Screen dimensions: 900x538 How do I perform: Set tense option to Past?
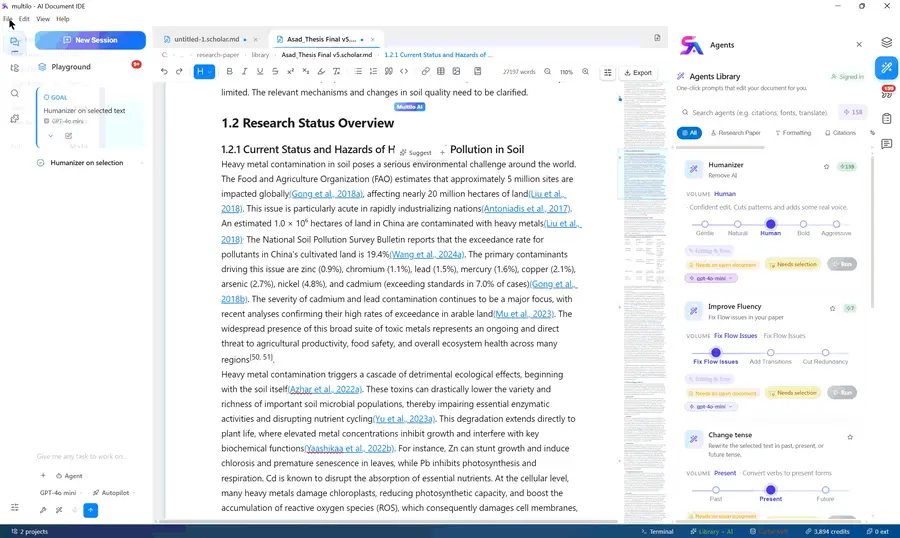716,490
